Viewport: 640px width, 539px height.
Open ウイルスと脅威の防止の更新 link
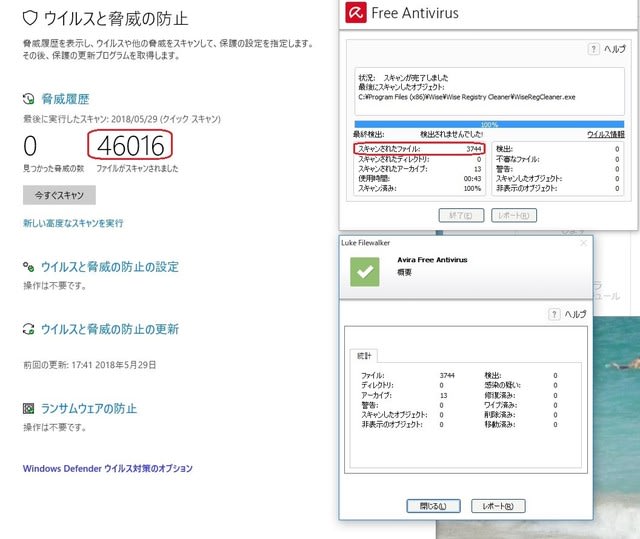[x=110, y=329]
